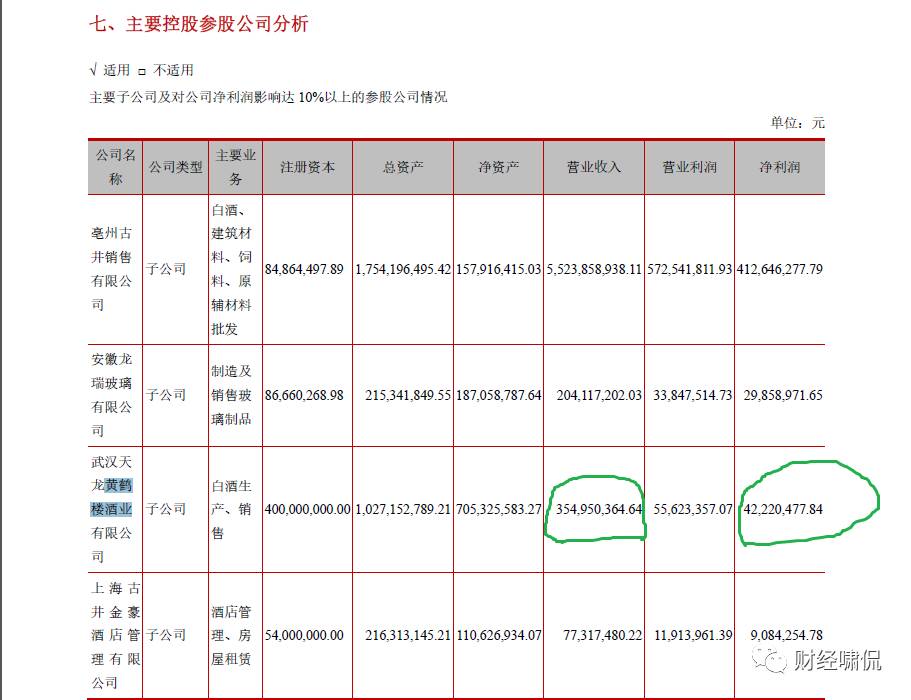Click net assets 187,058,787.64
Image resolution: width=911 pixels, height=700 pixels.
point(498,396)
